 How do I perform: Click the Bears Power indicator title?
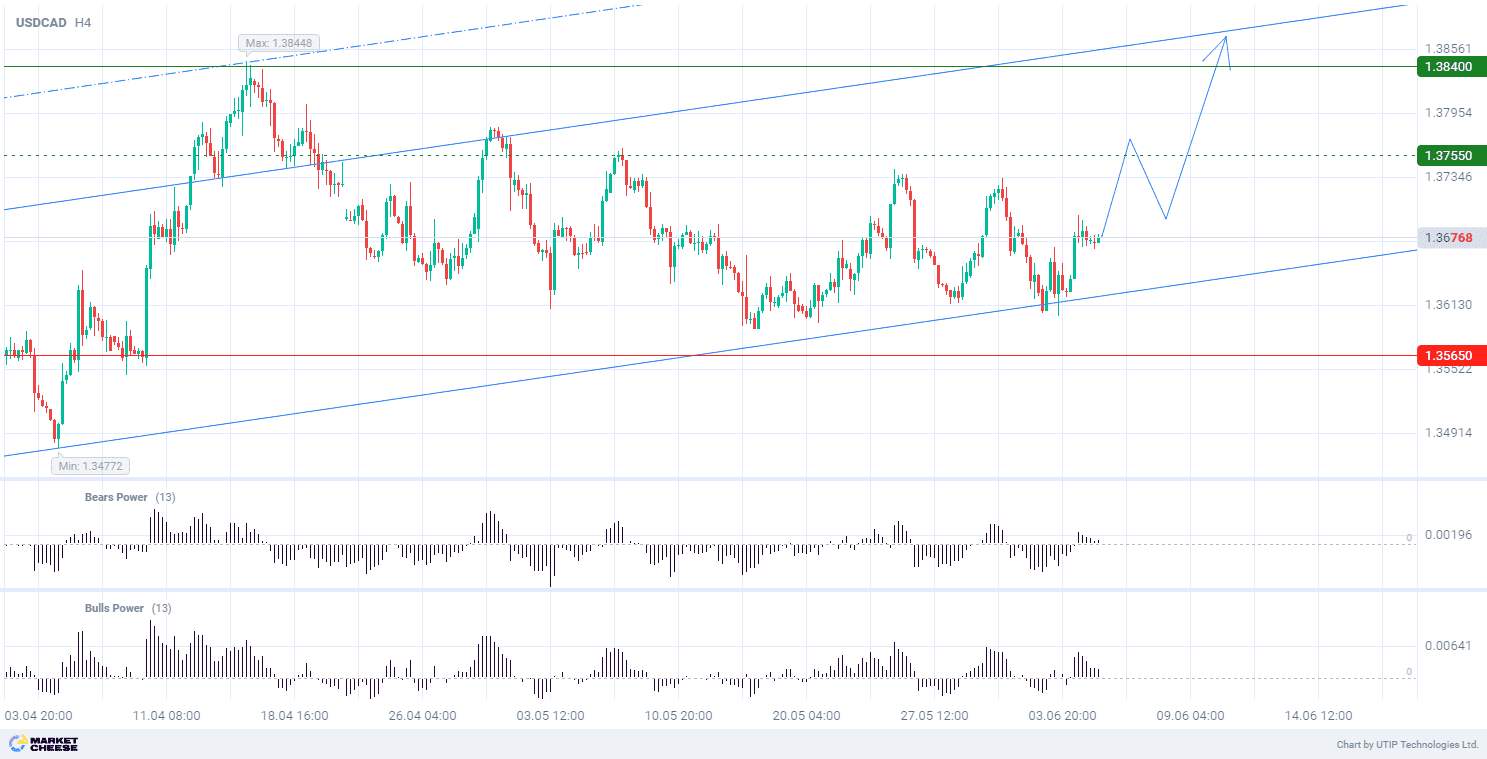coord(116,497)
